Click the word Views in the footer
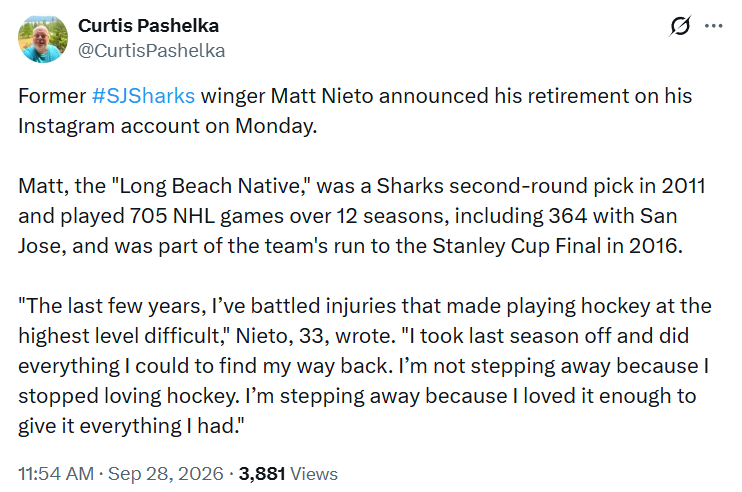The width and height of the screenshot is (742, 492). [x=314, y=474]
